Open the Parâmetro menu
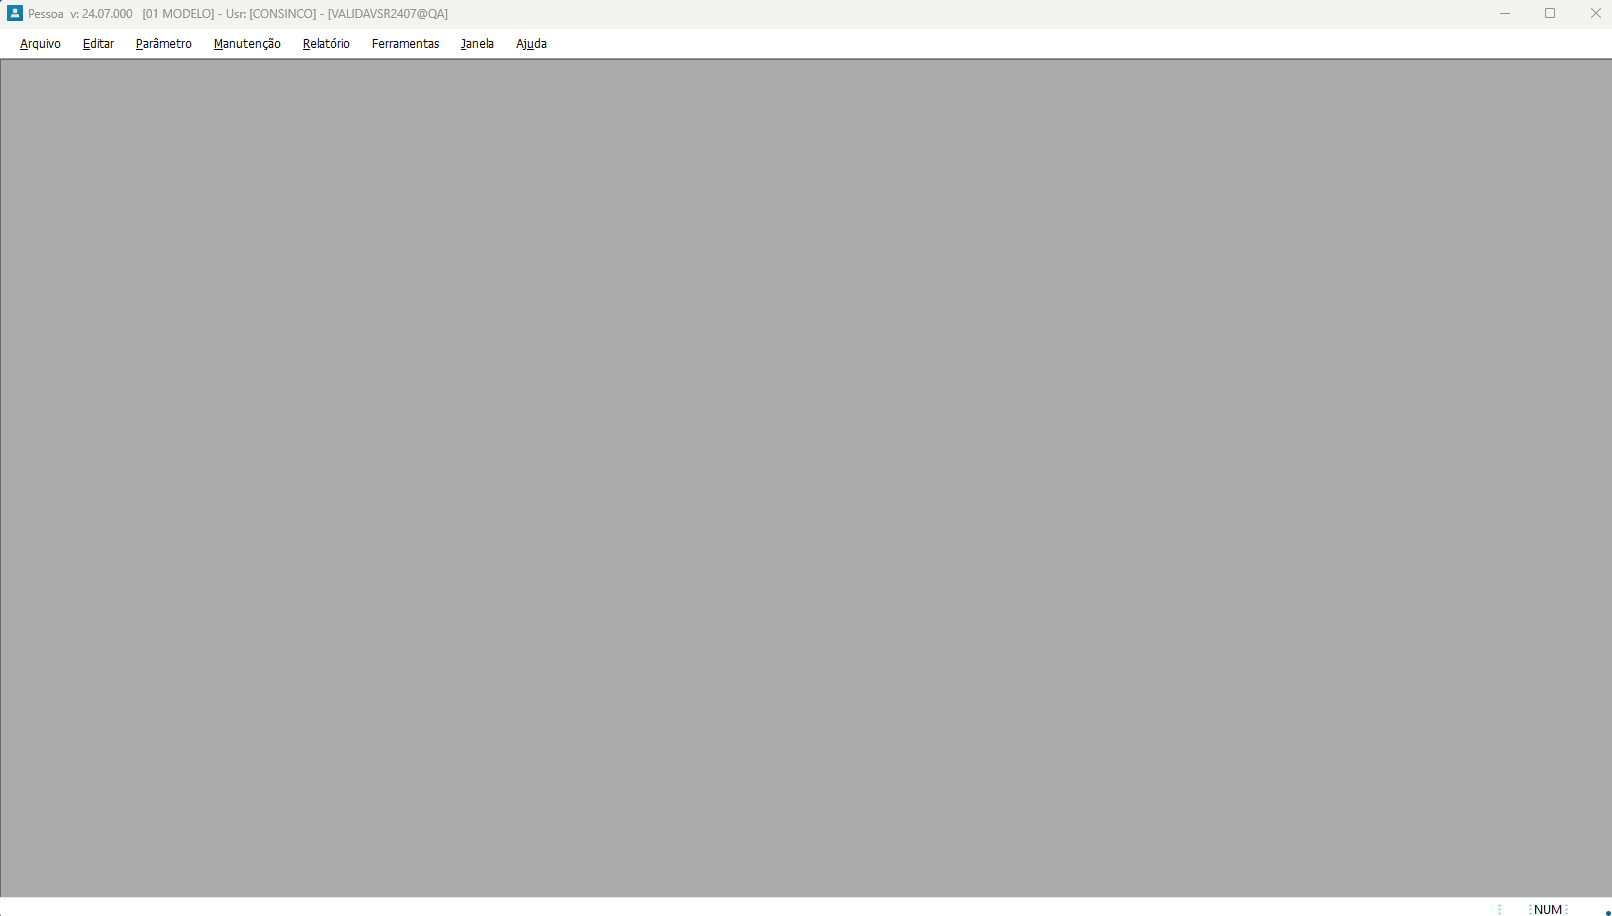The width and height of the screenshot is (1612, 916). point(164,44)
